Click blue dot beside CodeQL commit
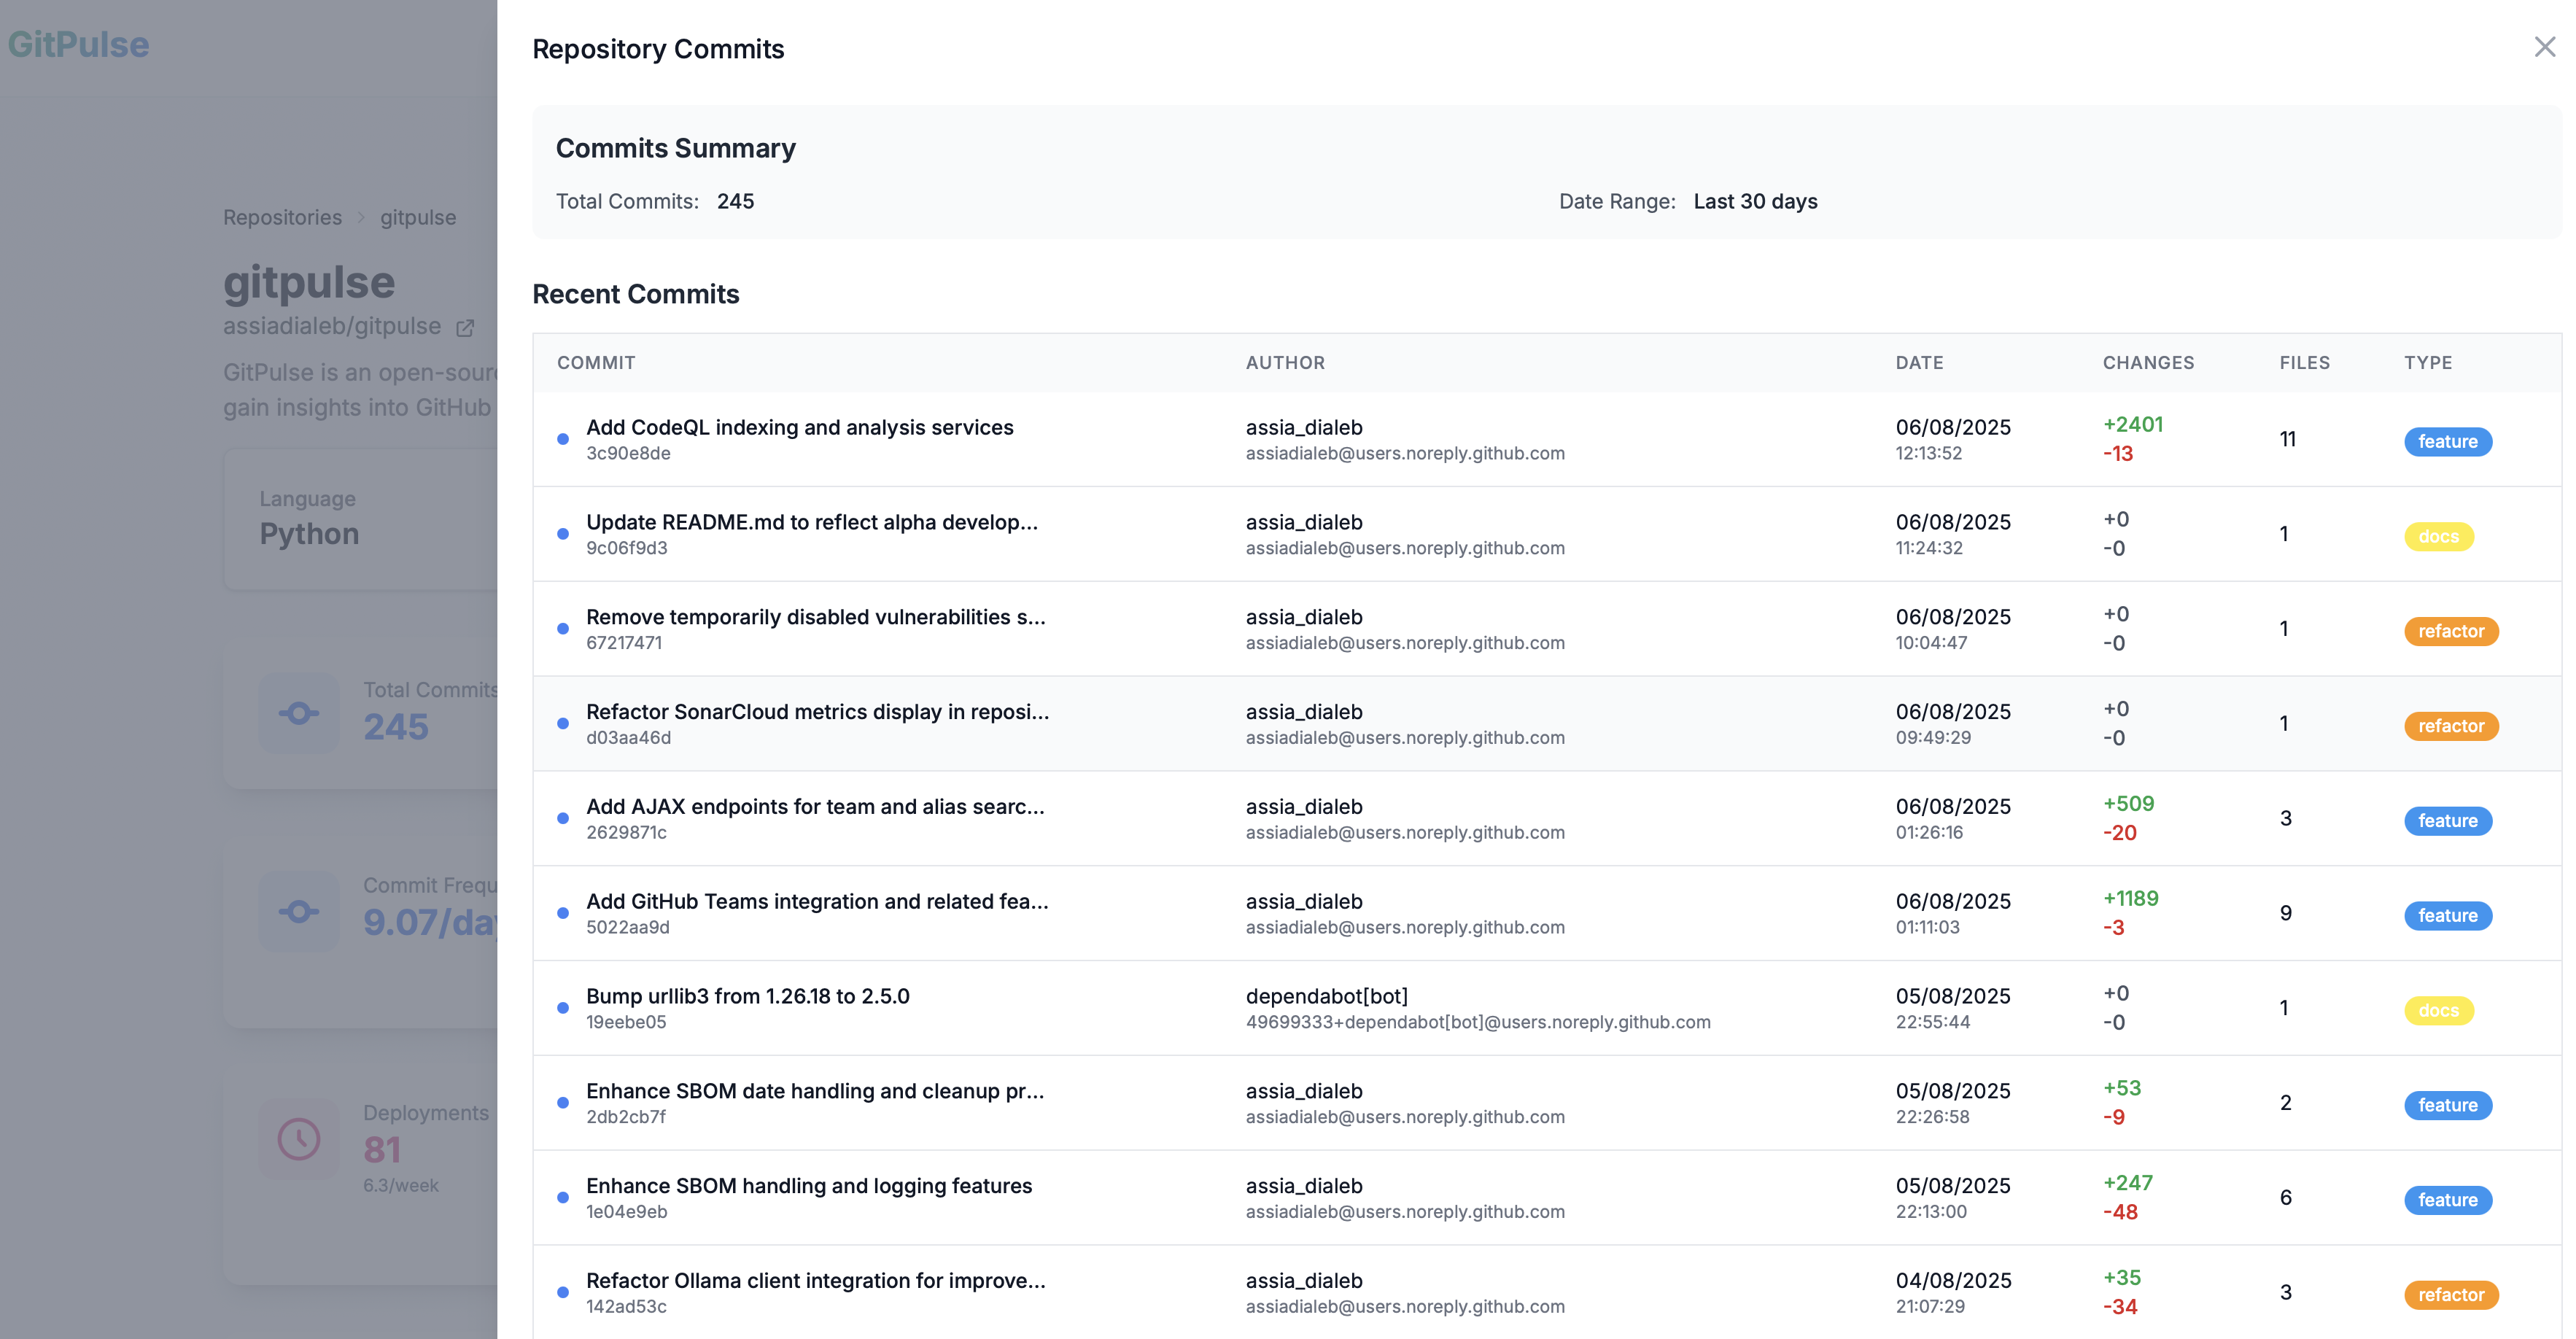 tap(563, 439)
